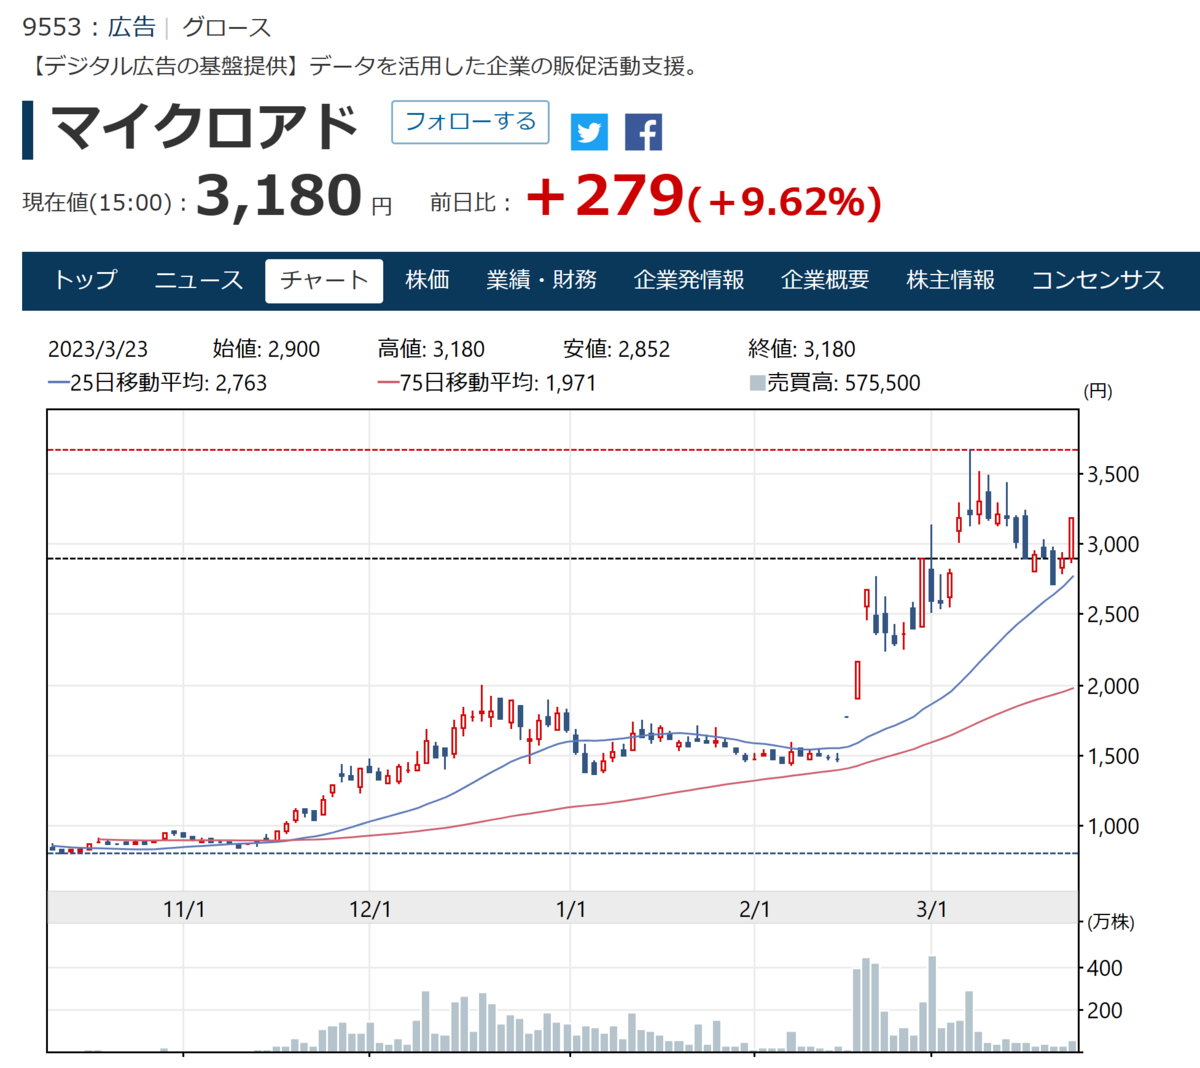Viewport: 1200px width, 1068px height.
Task: Click the 3,000 price axis label
Action: coord(1113,545)
